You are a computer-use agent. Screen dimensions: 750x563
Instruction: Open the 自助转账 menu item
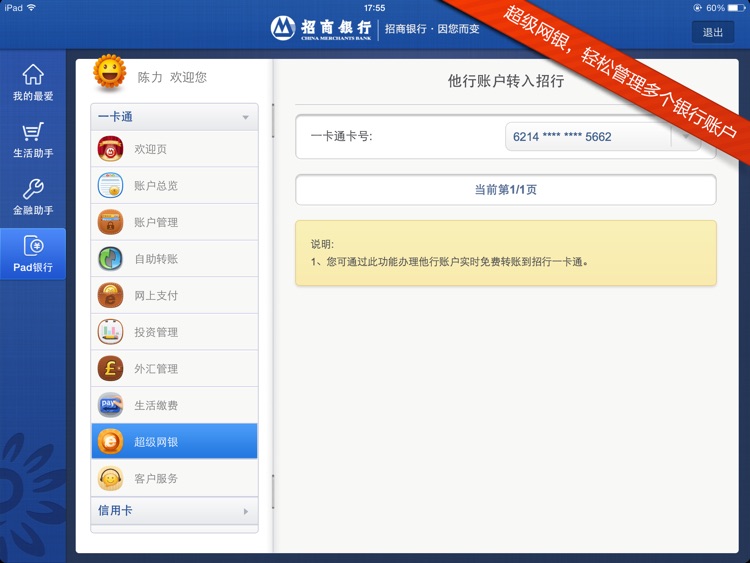click(174, 259)
